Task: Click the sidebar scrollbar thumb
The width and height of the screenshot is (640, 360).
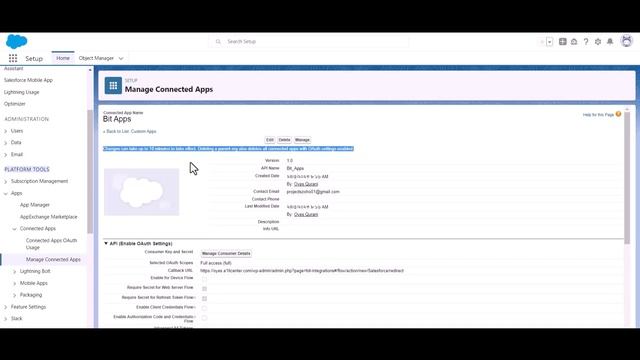Action: (90, 171)
